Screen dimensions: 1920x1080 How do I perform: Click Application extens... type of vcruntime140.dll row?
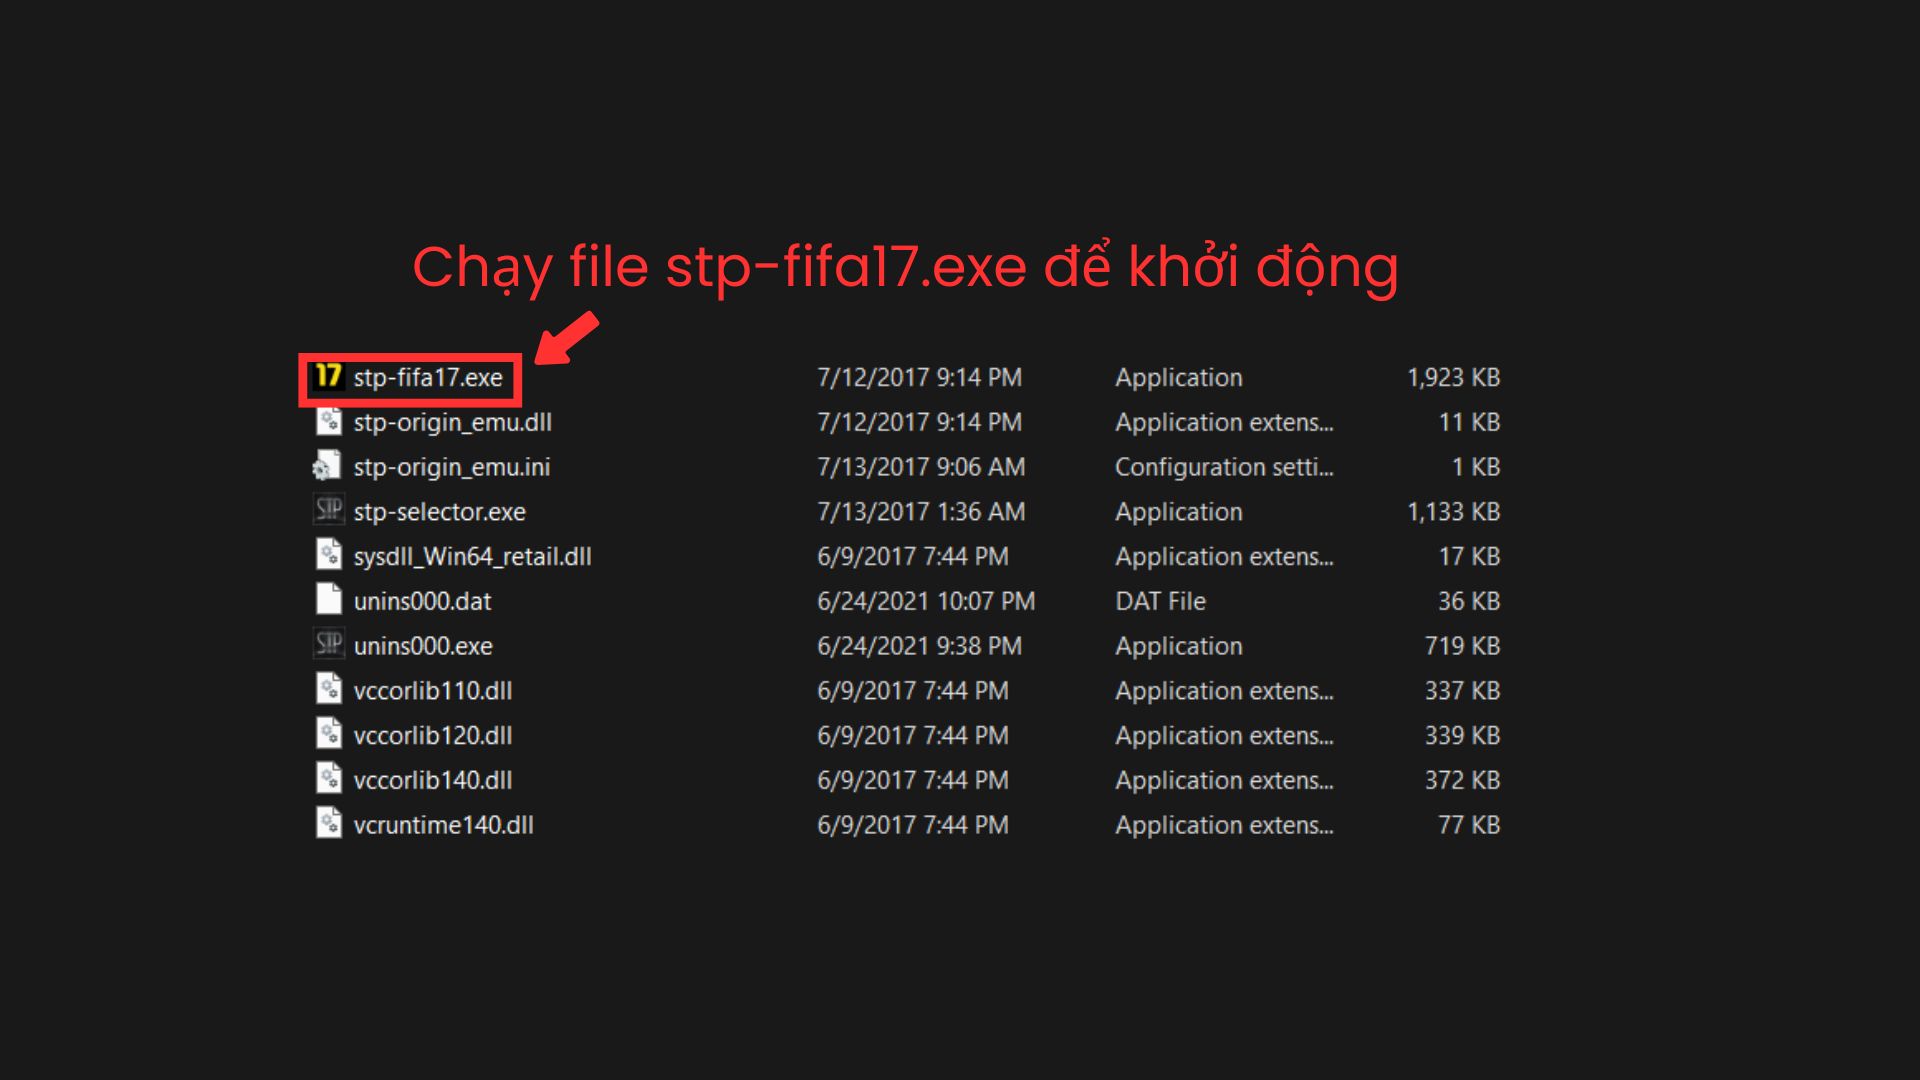[x=1224, y=825]
